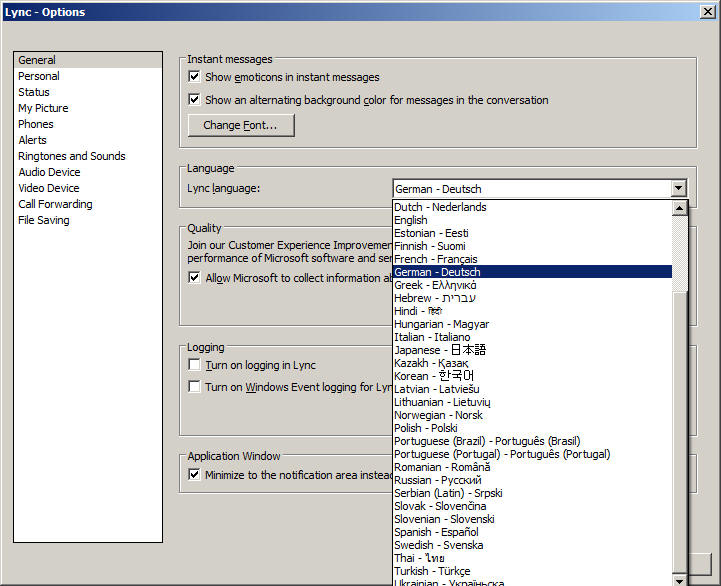Choose Romanian - Română language
This screenshot has height=586, width=721.
(532, 467)
